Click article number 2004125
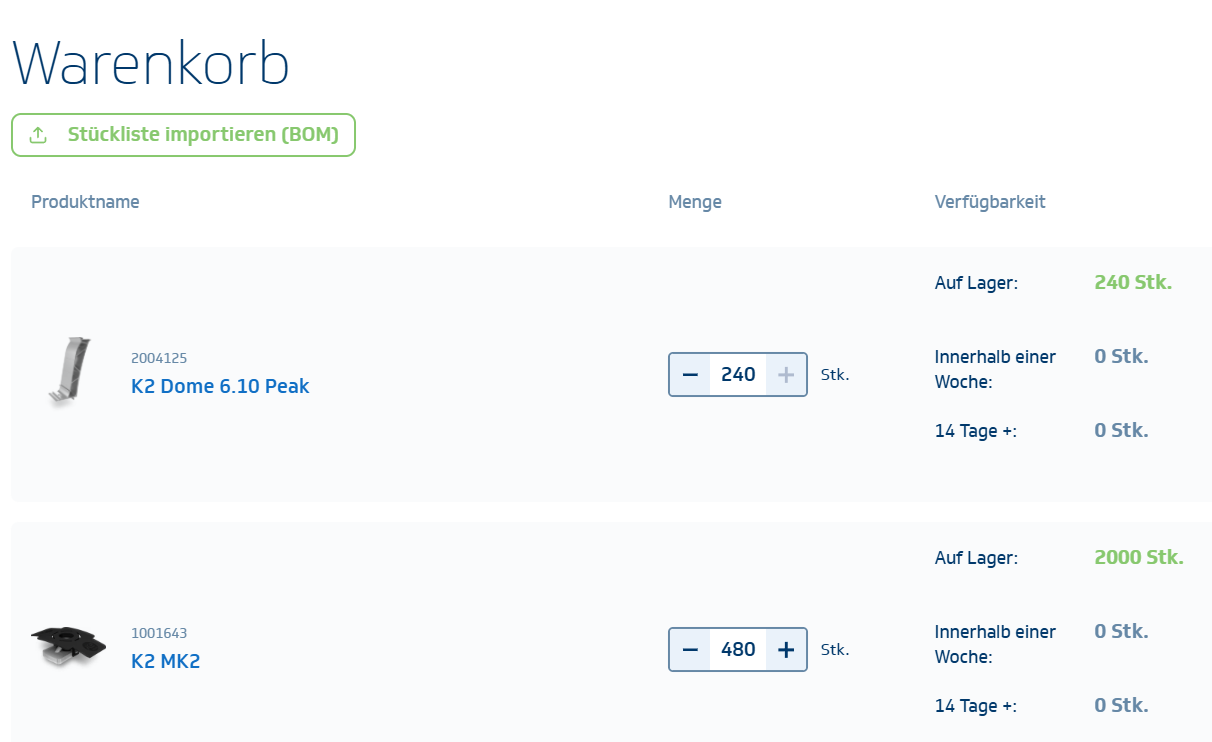1212x742 pixels. coord(159,358)
